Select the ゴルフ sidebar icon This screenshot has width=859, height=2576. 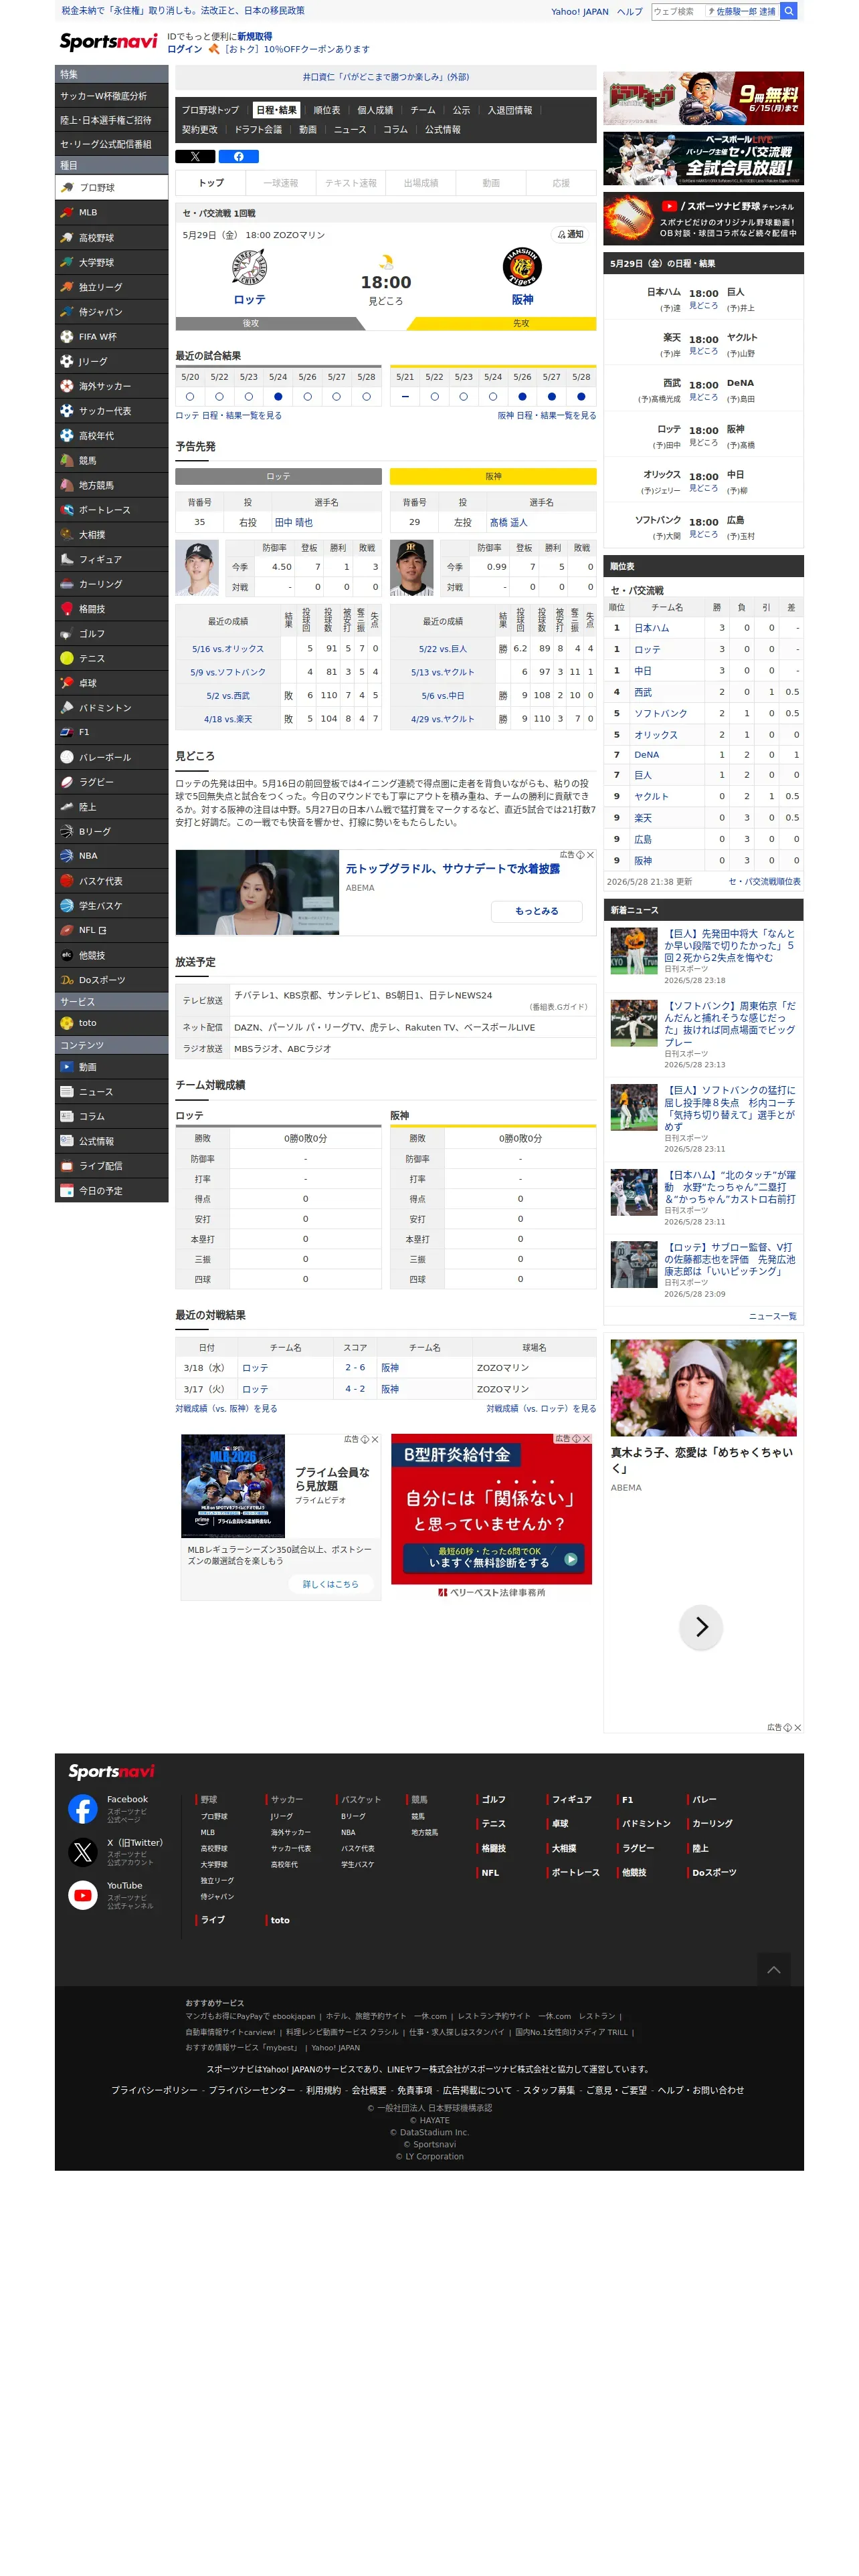point(67,633)
